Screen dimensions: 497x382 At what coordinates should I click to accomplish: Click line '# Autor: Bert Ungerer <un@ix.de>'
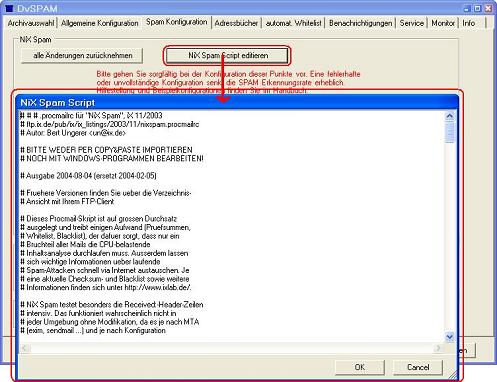click(x=73, y=133)
